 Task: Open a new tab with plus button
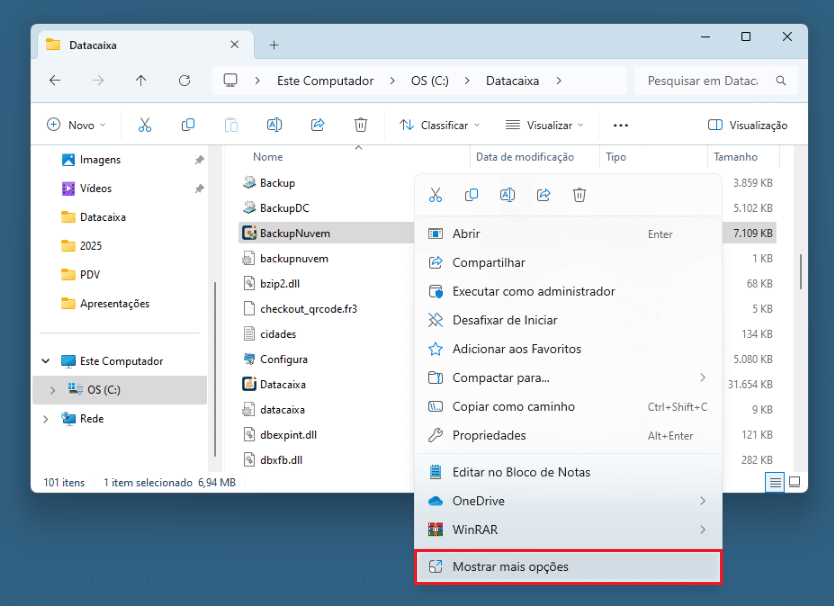pos(274,45)
